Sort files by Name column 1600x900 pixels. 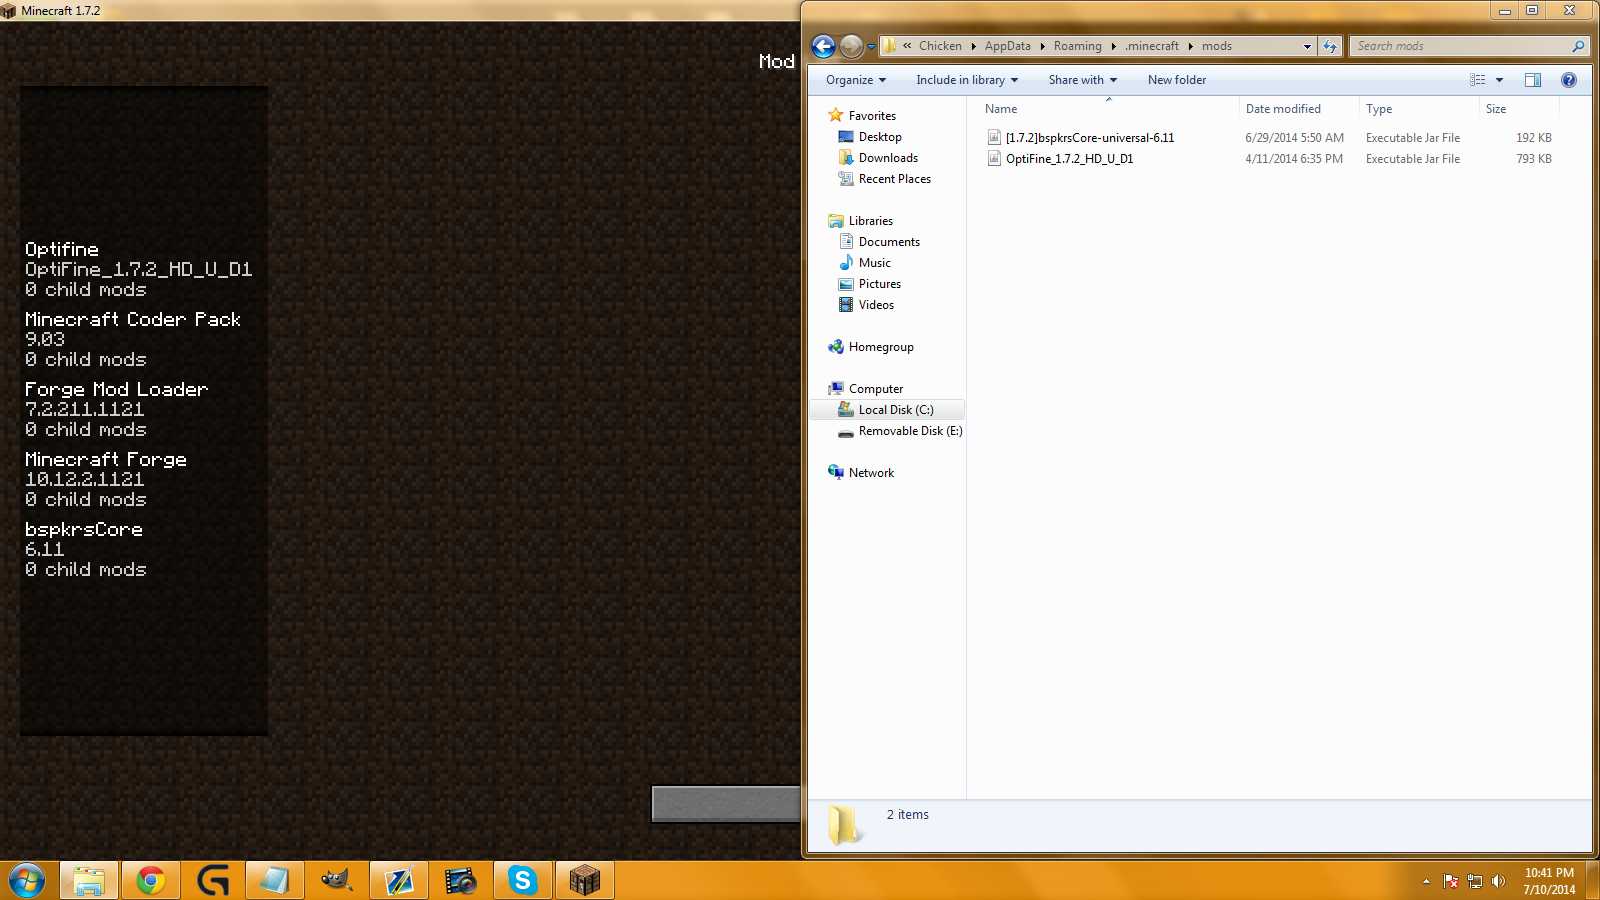1108,109
